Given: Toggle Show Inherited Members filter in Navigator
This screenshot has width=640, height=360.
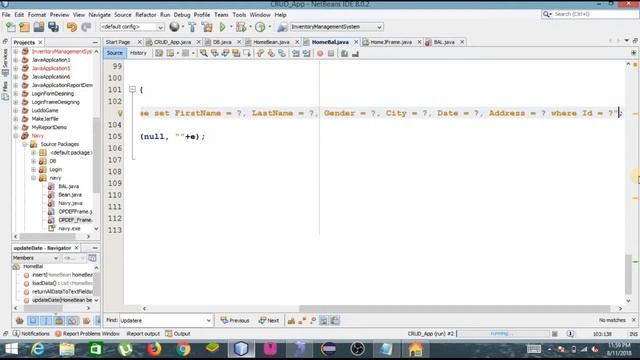Looking at the screenshot, I should point(19,320).
